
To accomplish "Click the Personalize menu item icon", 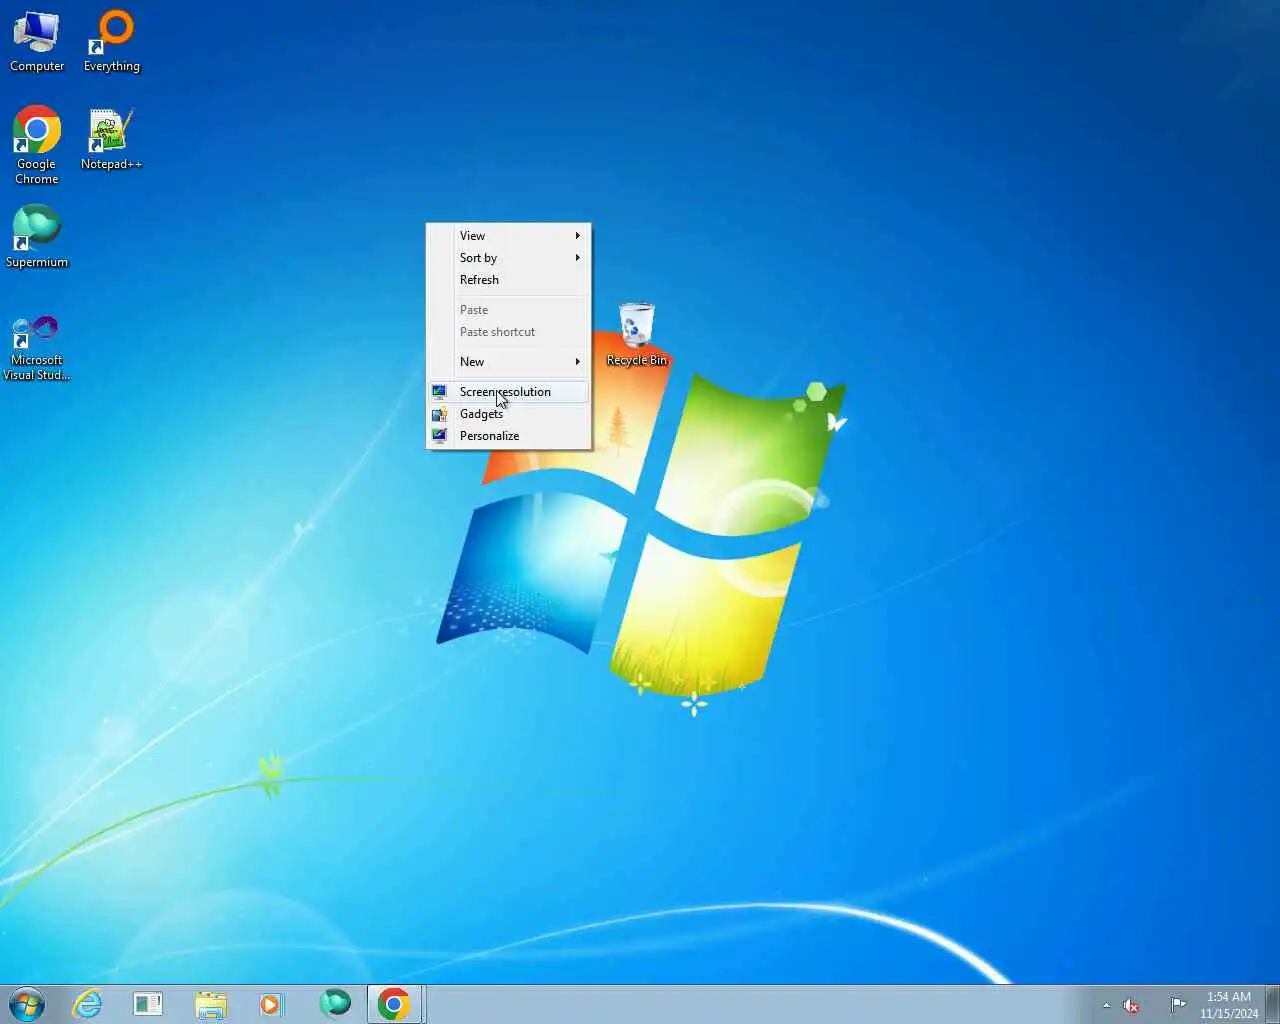I will click(439, 436).
